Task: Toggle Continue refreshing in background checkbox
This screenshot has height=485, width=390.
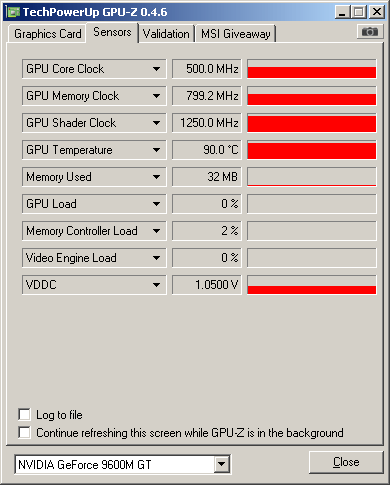Action: click(25, 433)
